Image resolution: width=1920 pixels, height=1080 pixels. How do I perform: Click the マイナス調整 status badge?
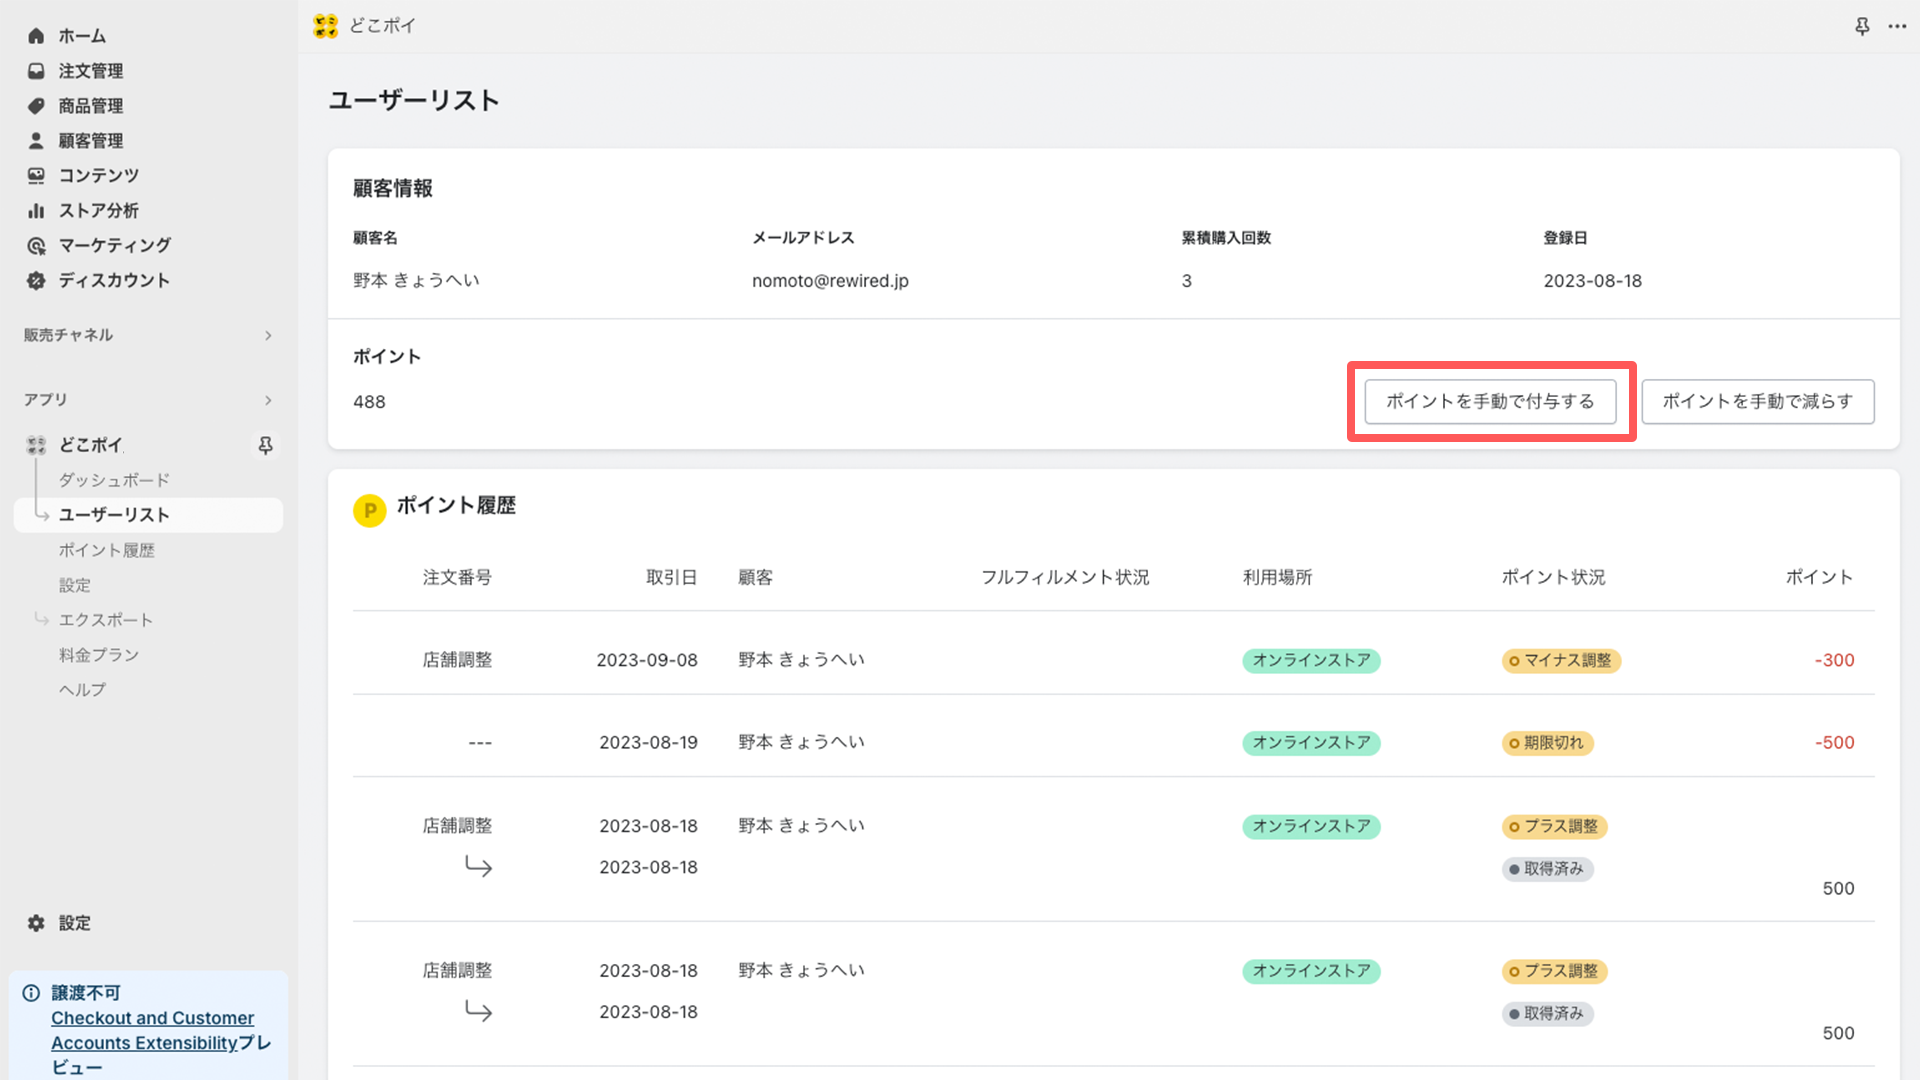point(1561,661)
